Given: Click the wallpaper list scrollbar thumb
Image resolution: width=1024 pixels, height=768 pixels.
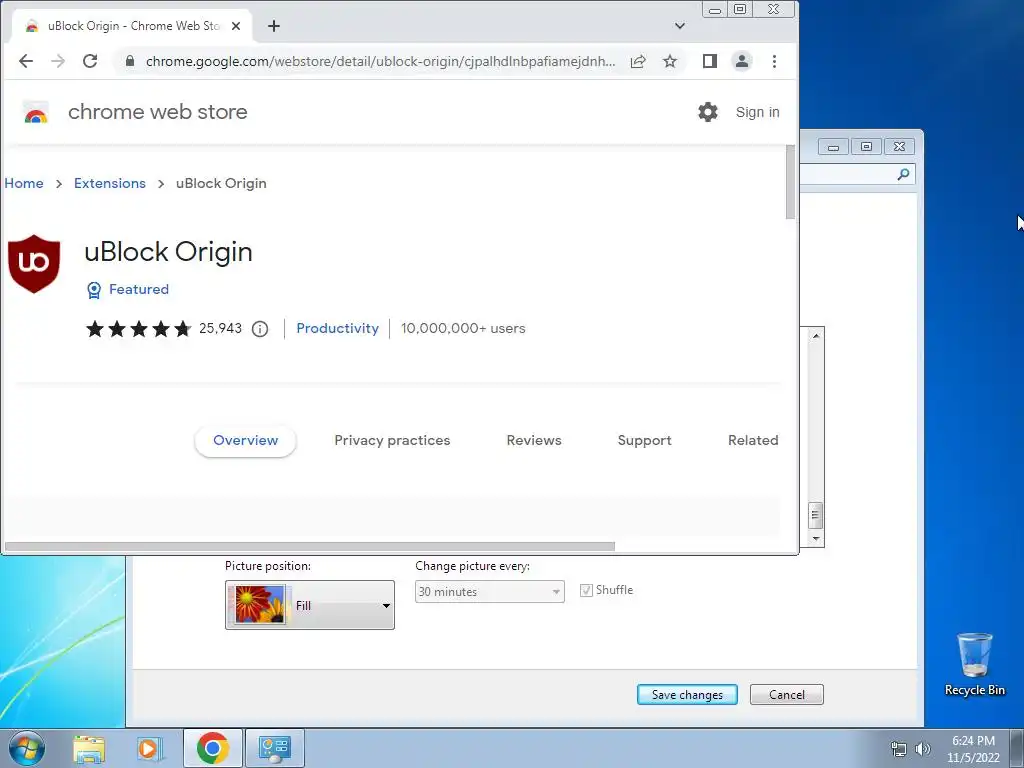Looking at the screenshot, I should (x=816, y=515).
